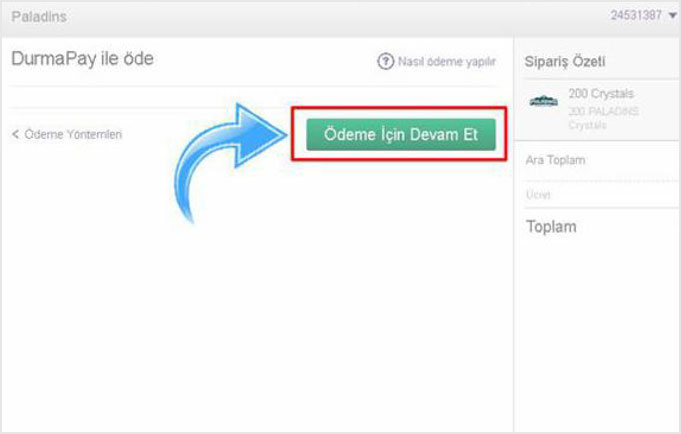Click the Sipariş Özeti heading
Image resolution: width=681 pixels, height=434 pixels.
565,62
